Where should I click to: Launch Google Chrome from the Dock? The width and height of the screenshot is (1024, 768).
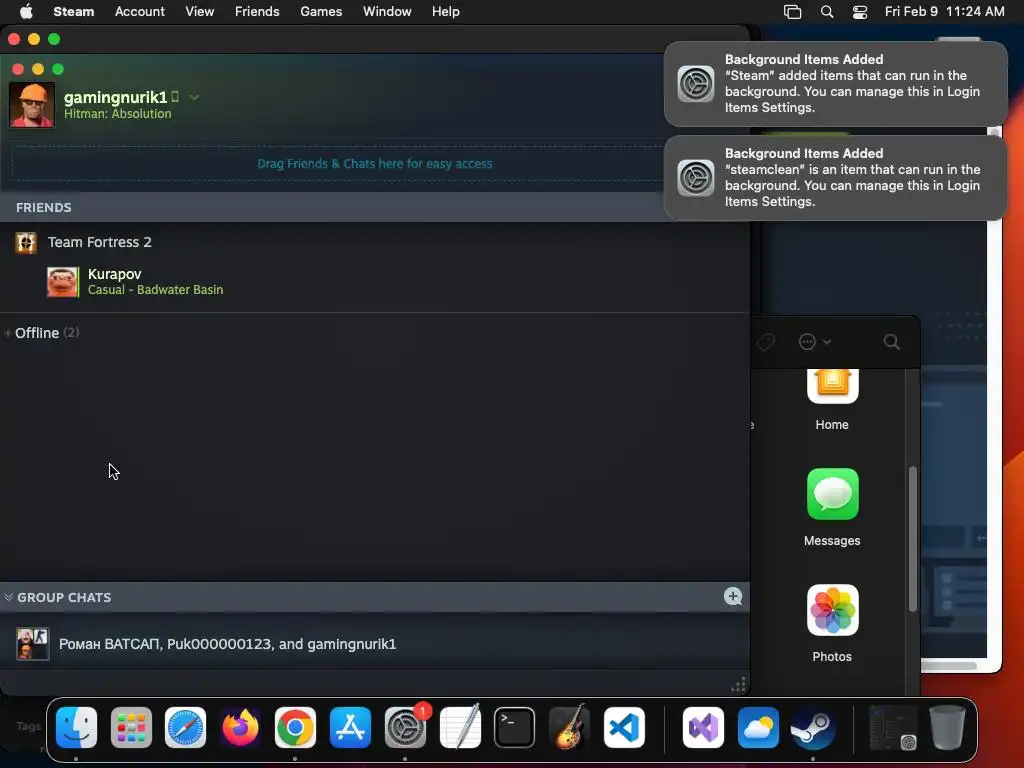click(x=295, y=728)
